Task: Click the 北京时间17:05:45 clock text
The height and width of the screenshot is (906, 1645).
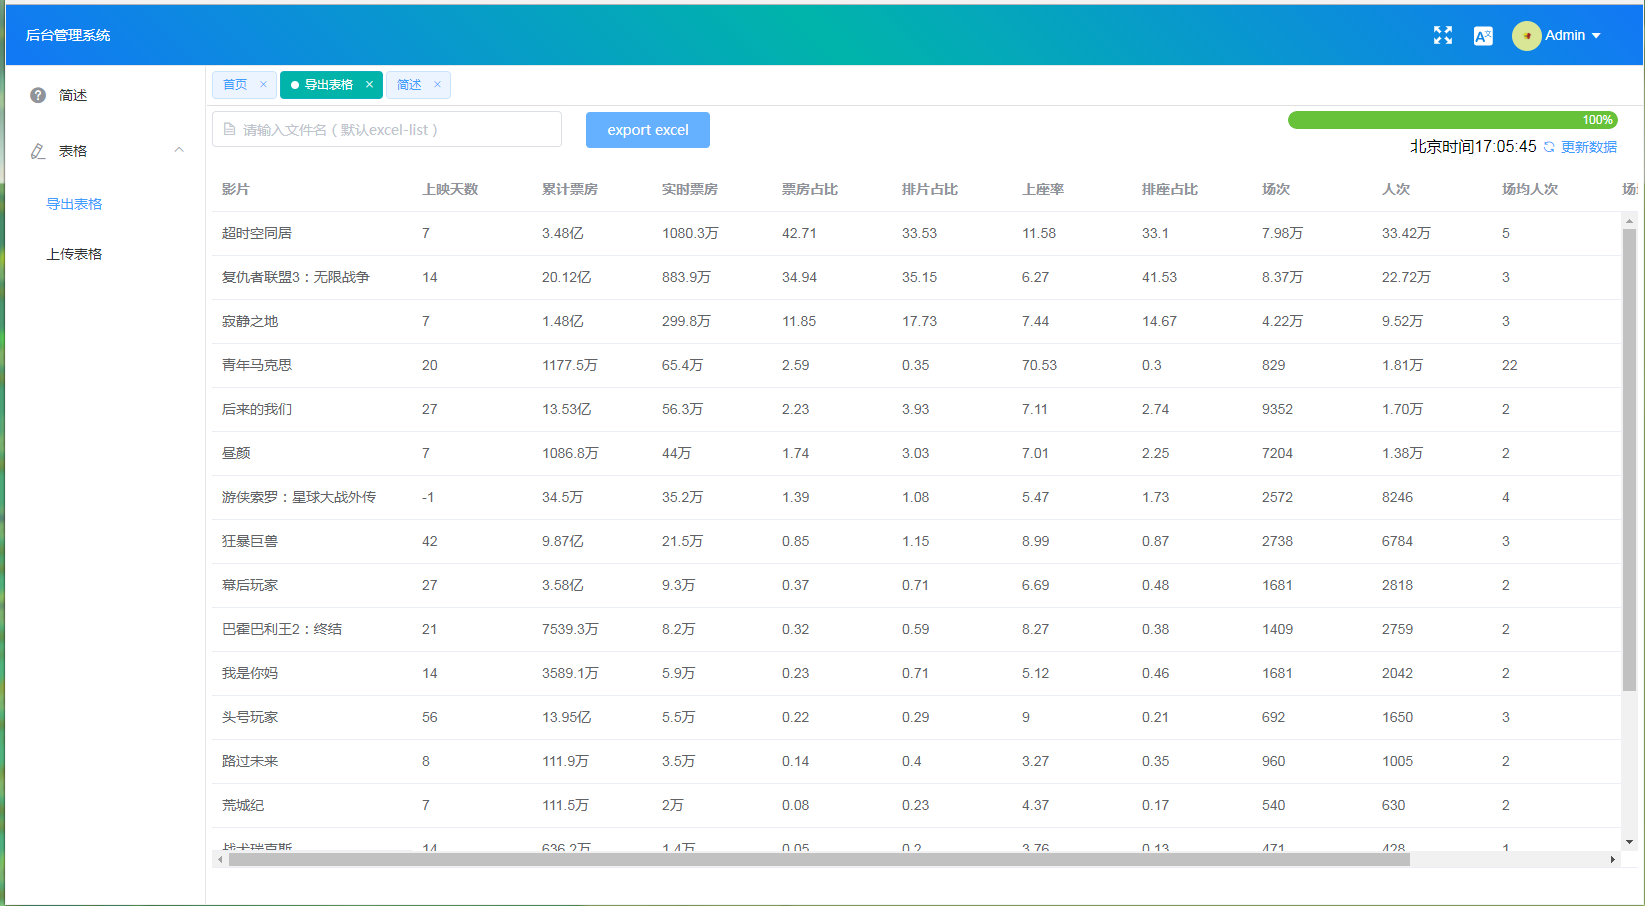Action: tap(1473, 147)
